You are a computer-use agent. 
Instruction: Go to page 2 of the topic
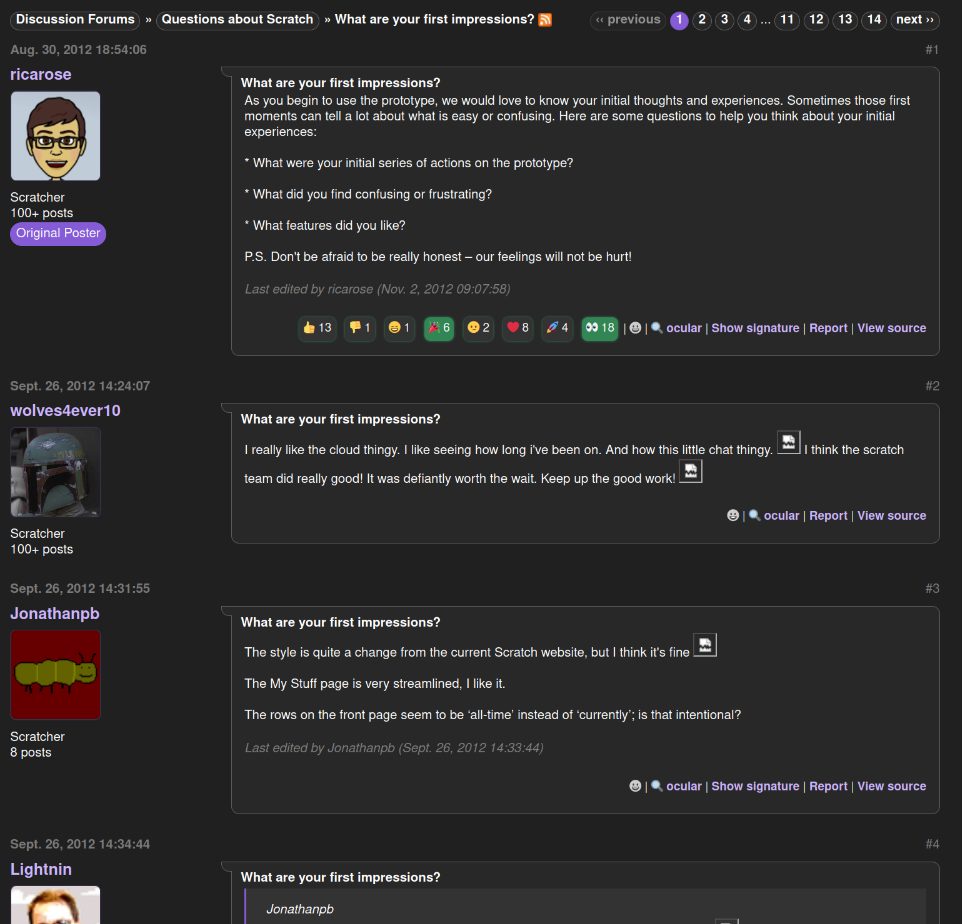pyautogui.click(x=702, y=20)
